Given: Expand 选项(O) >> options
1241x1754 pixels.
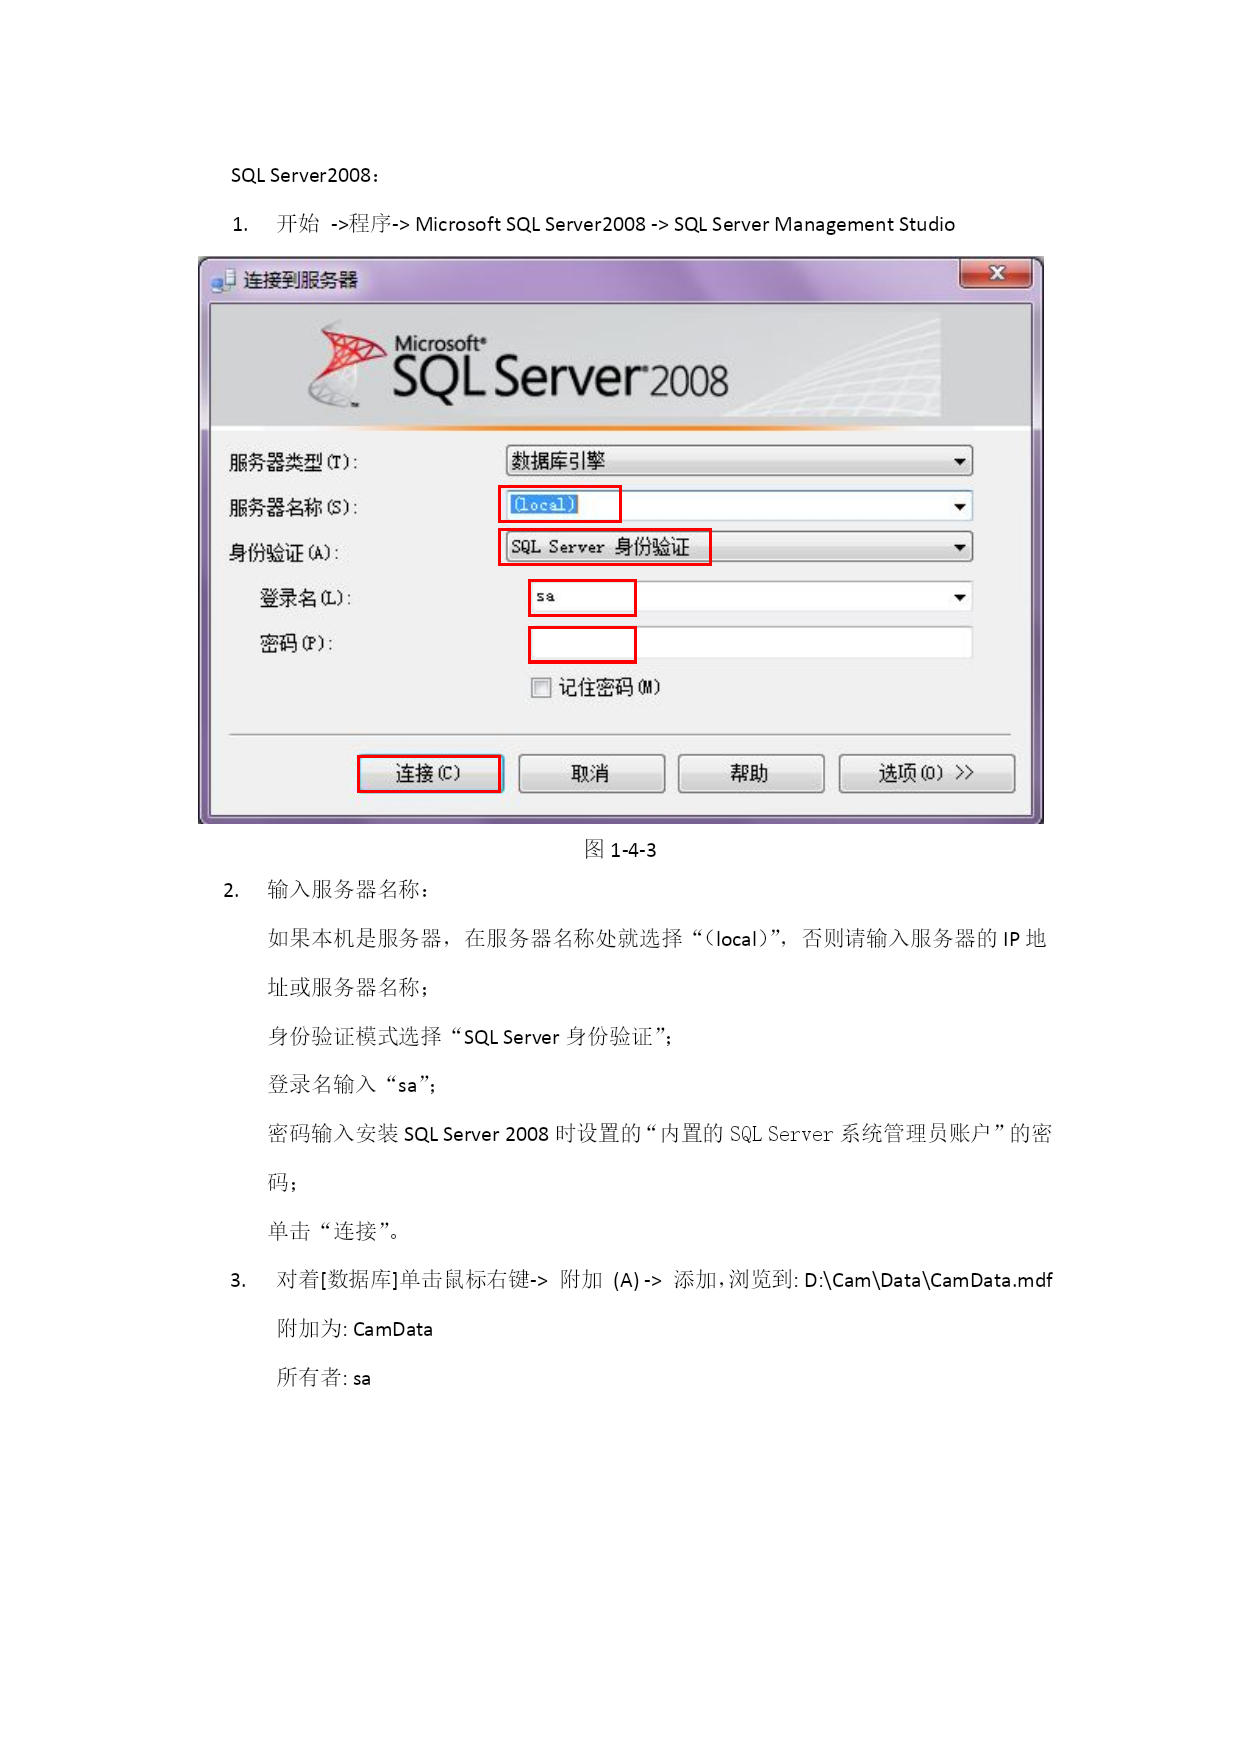Looking at the screenshot, I should click(x=926, y=773).
